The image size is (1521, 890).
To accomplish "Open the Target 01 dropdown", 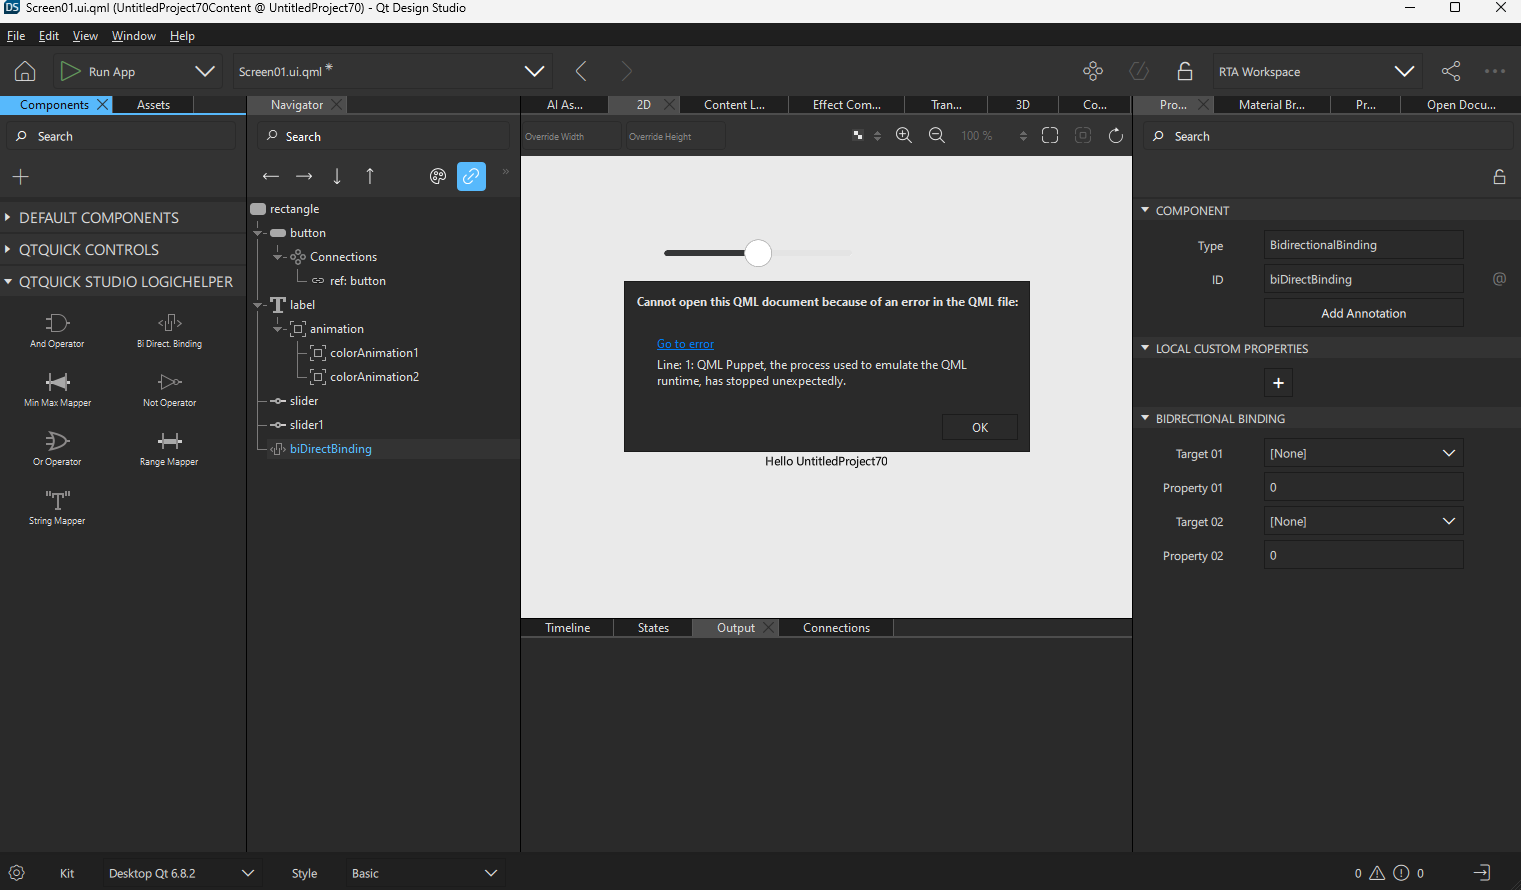I will click(1363, 453).
